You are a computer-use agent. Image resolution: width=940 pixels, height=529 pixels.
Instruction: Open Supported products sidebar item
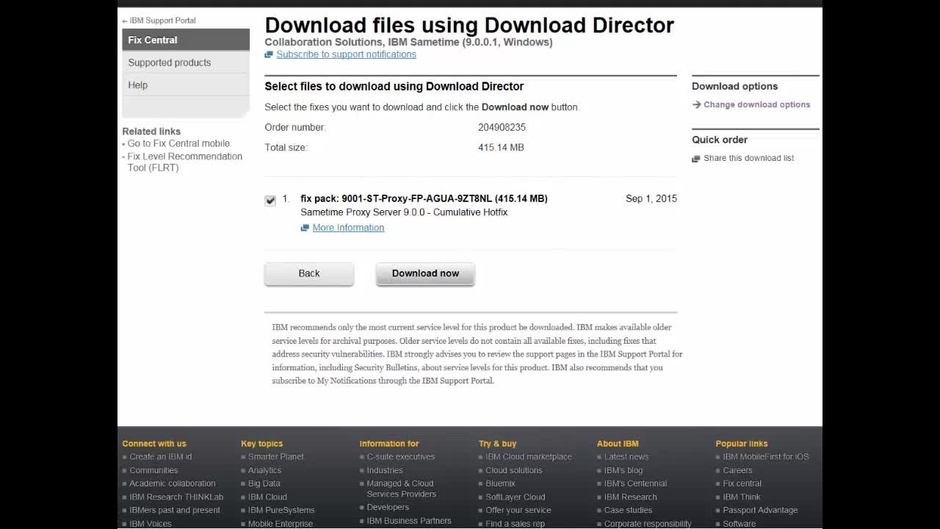(x=186, y=62)
